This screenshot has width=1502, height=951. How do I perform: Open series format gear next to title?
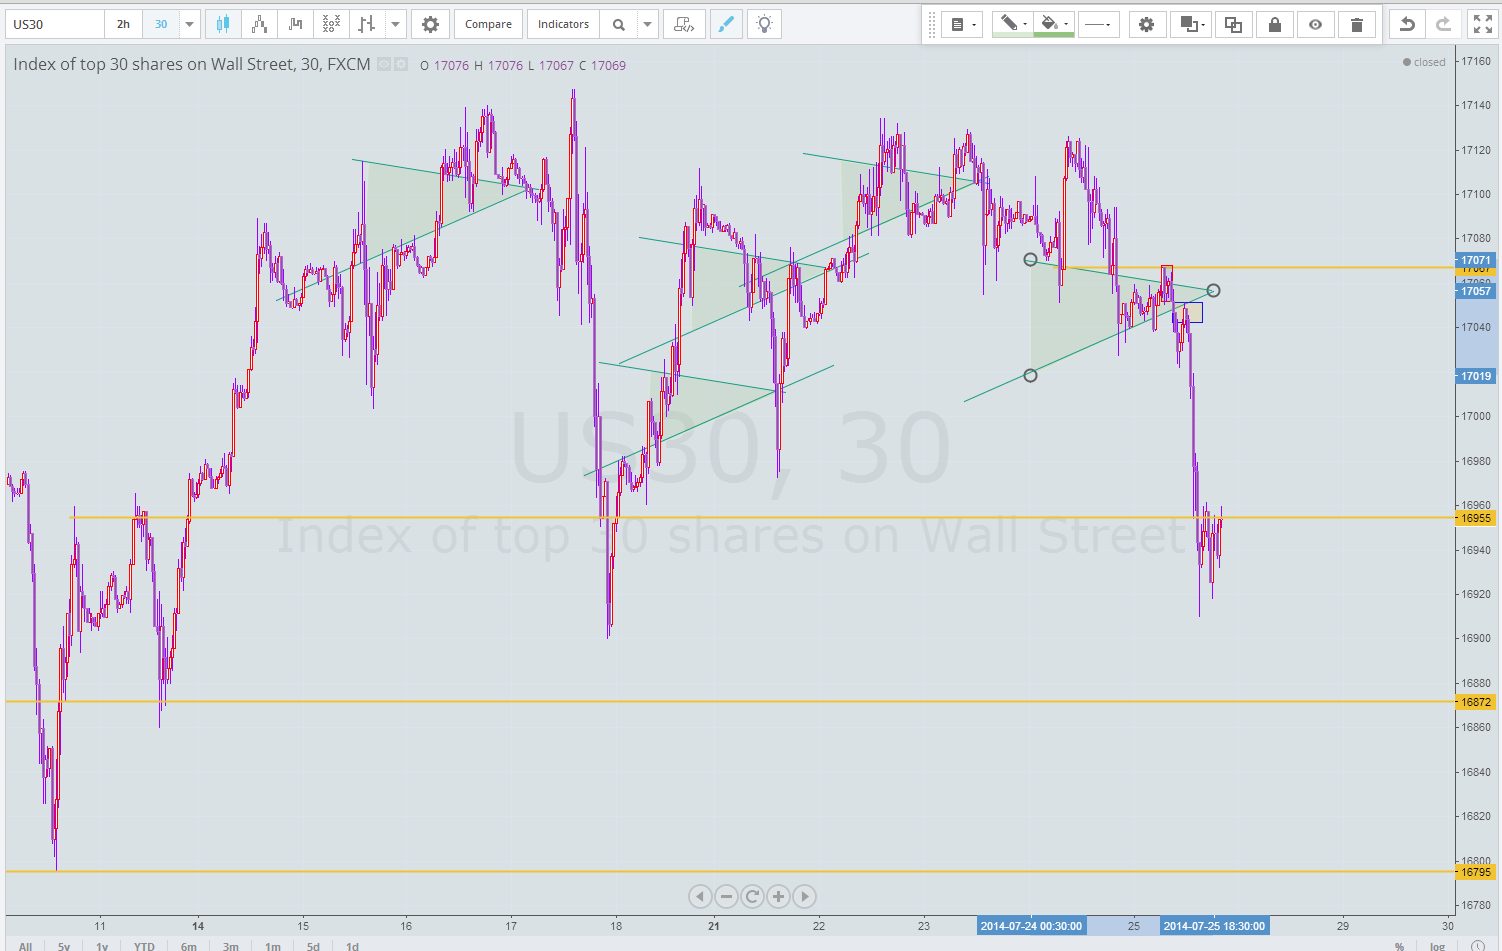(401, 65)
